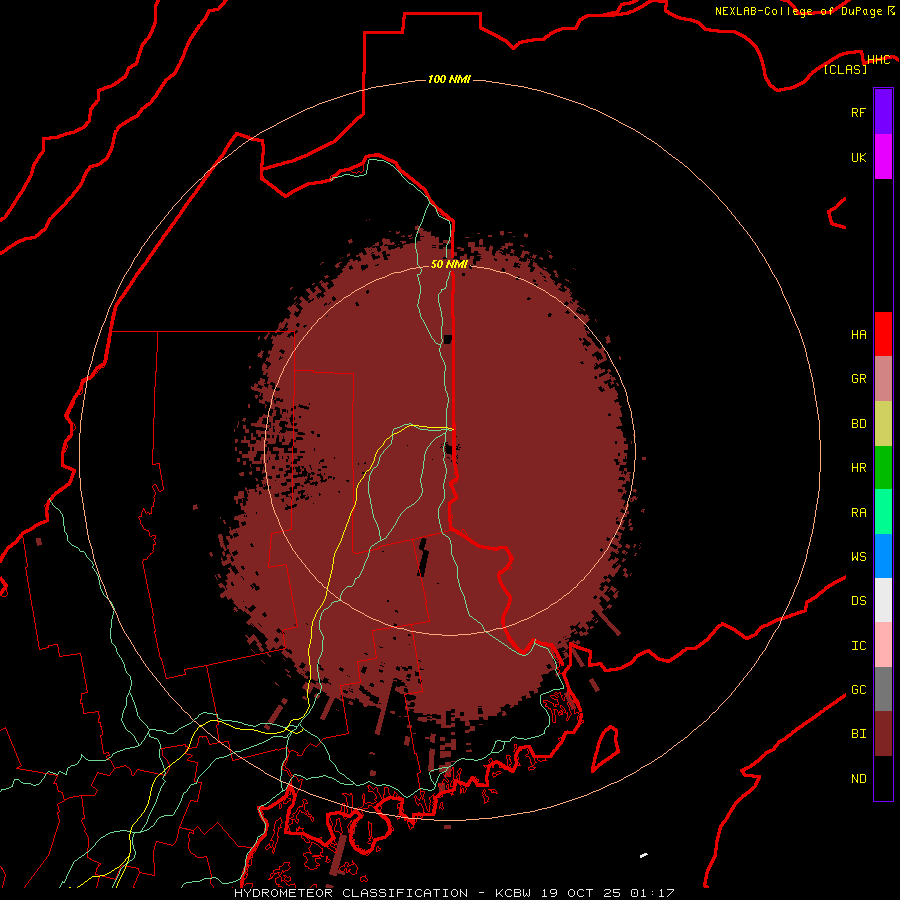The image size is (900, 900).
Task: Select the "HA" legend label
Action: (858, 335)
